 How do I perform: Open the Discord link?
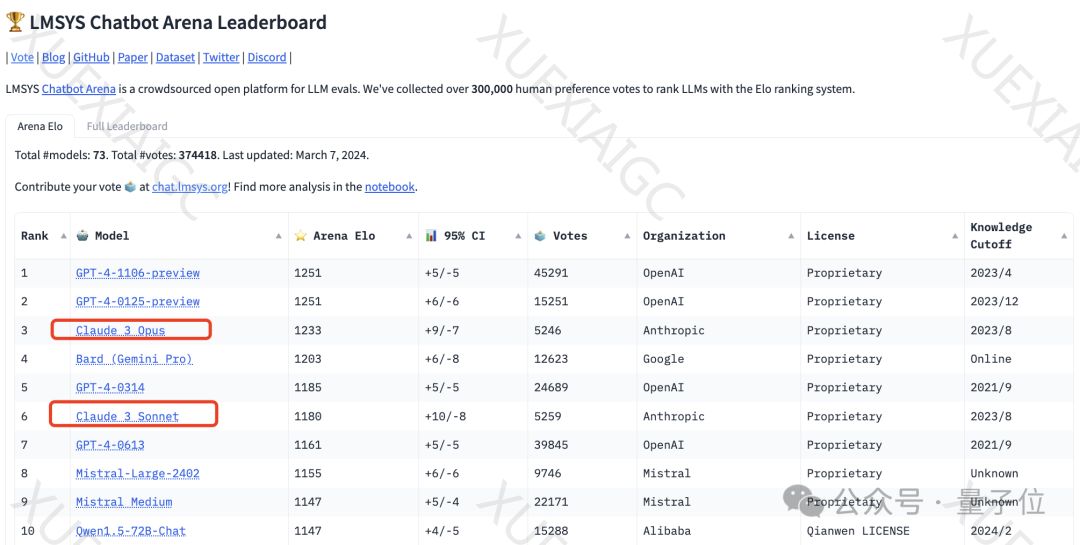(267, 58)
